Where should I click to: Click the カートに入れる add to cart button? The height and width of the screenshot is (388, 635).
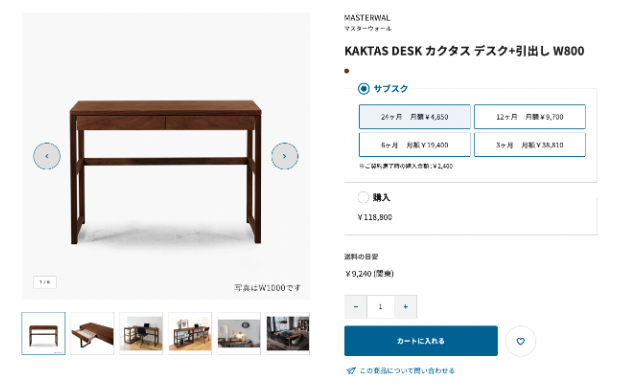tap(421, 341)
